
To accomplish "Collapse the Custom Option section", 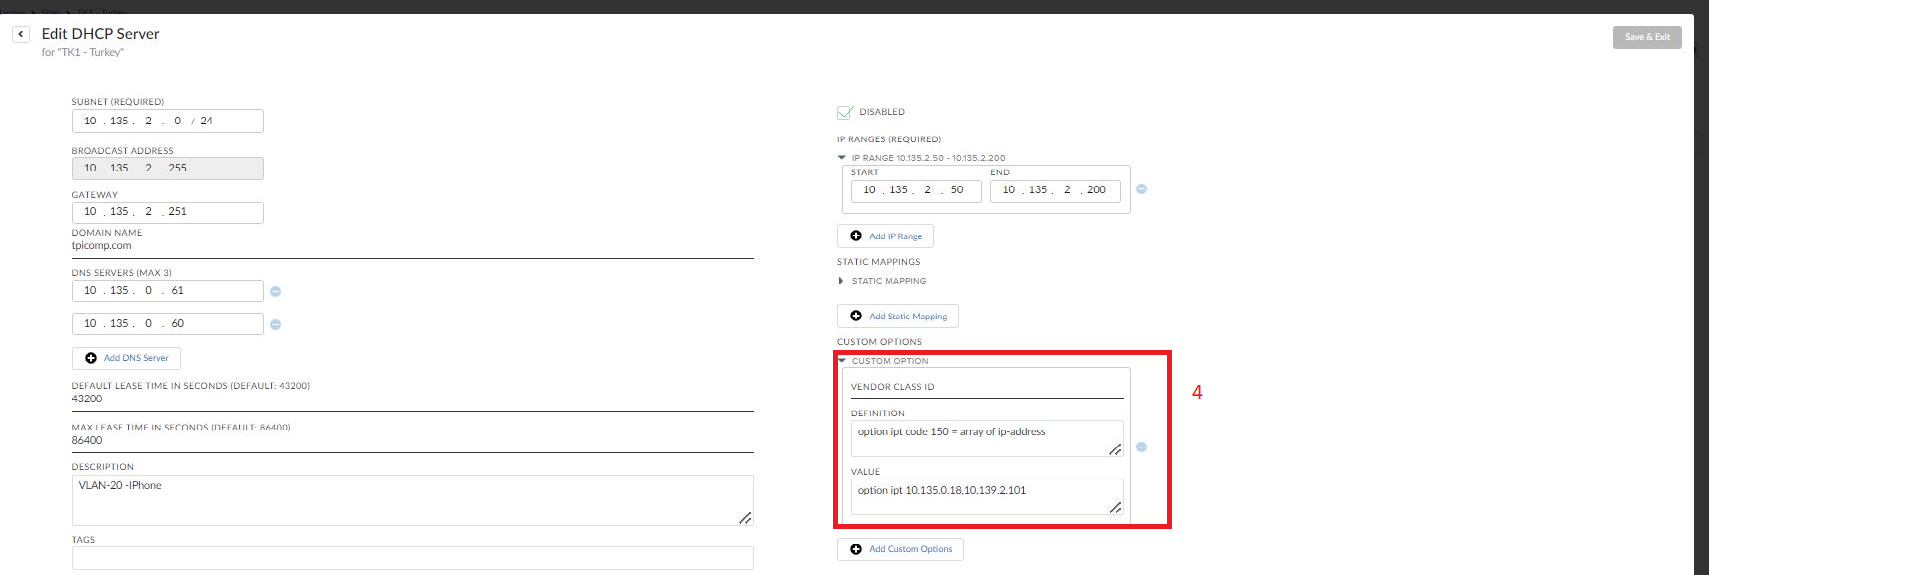I will pos(842,361).
